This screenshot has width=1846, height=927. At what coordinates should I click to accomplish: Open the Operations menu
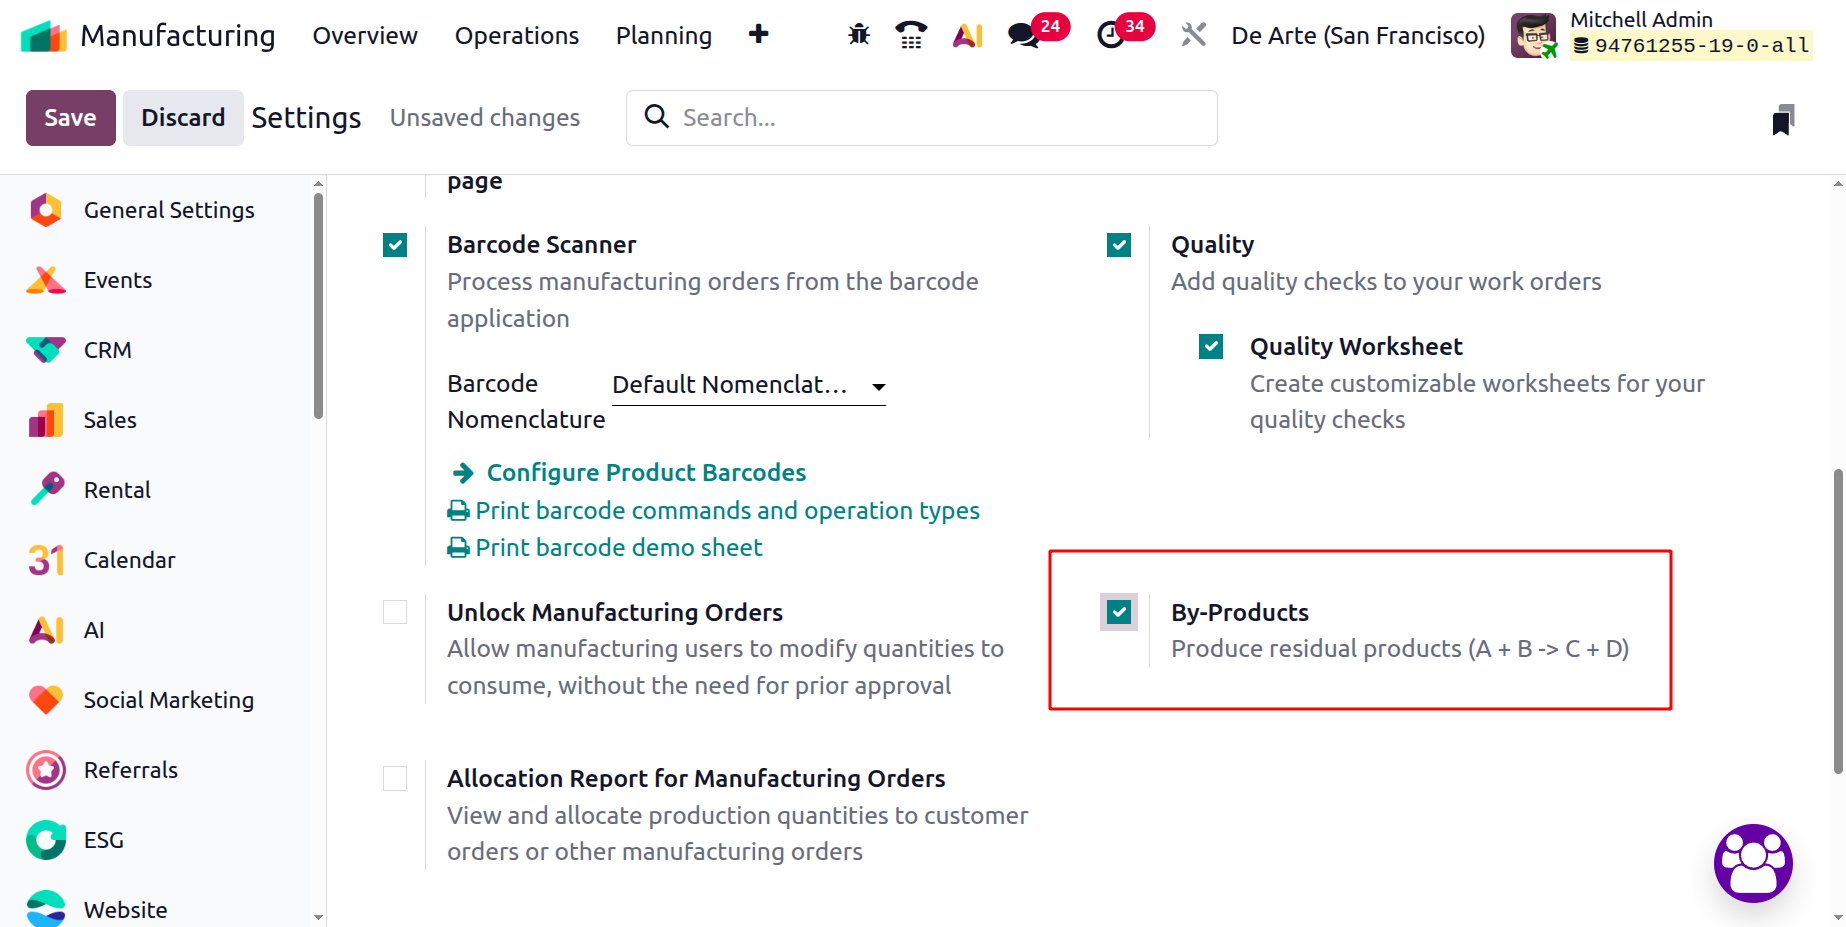[516, 36]
